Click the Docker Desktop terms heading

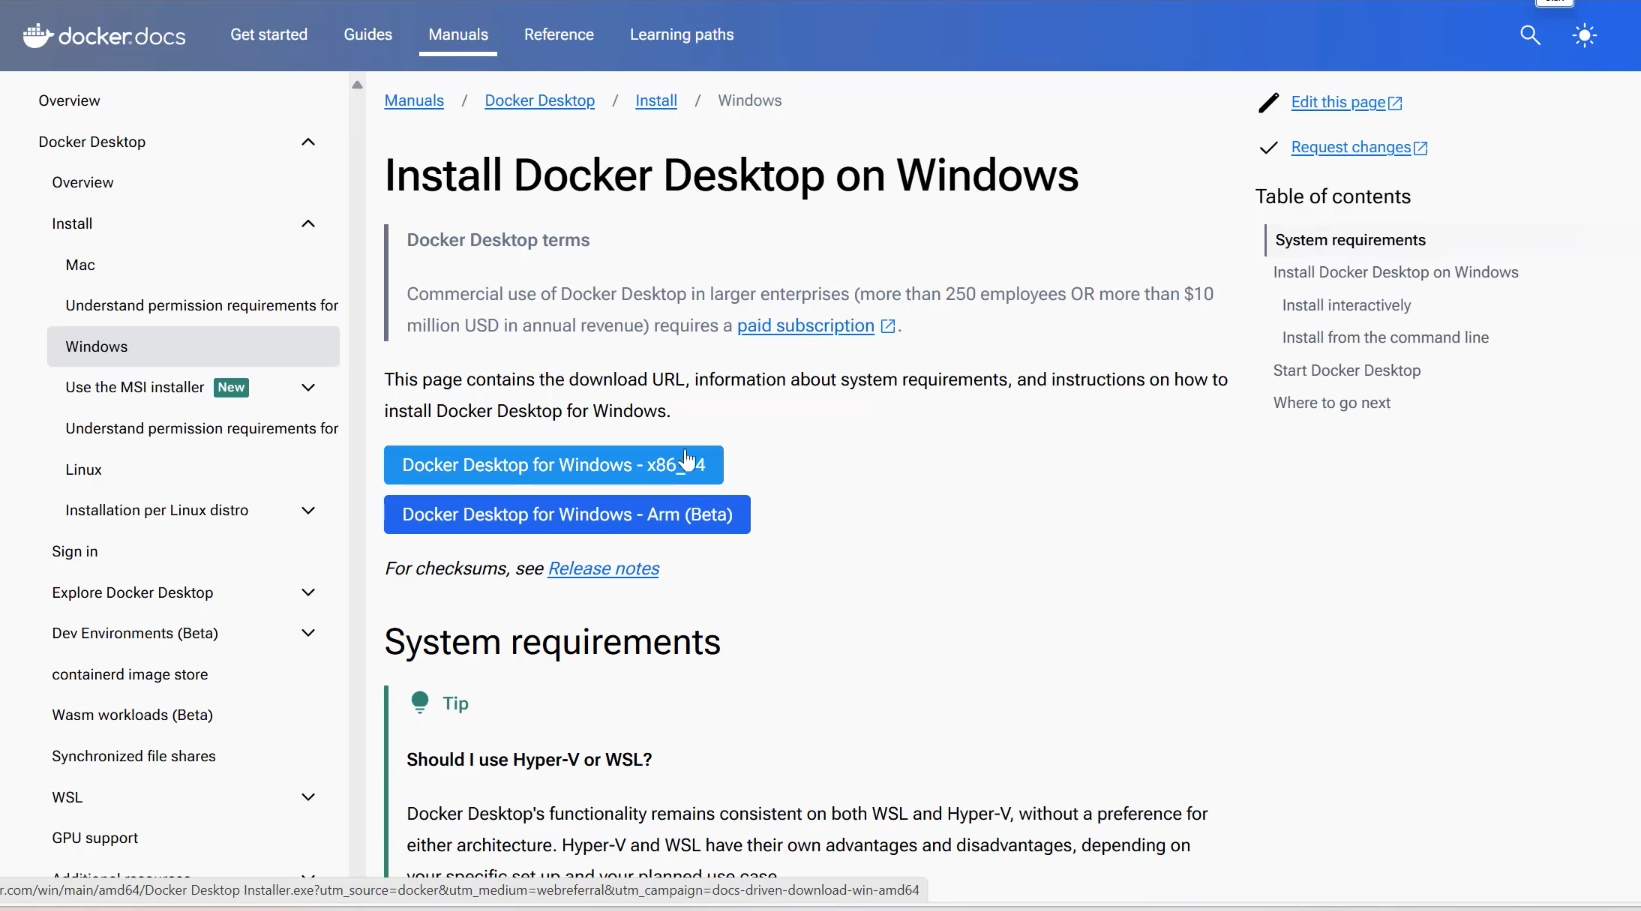click(x=498, y=240)
